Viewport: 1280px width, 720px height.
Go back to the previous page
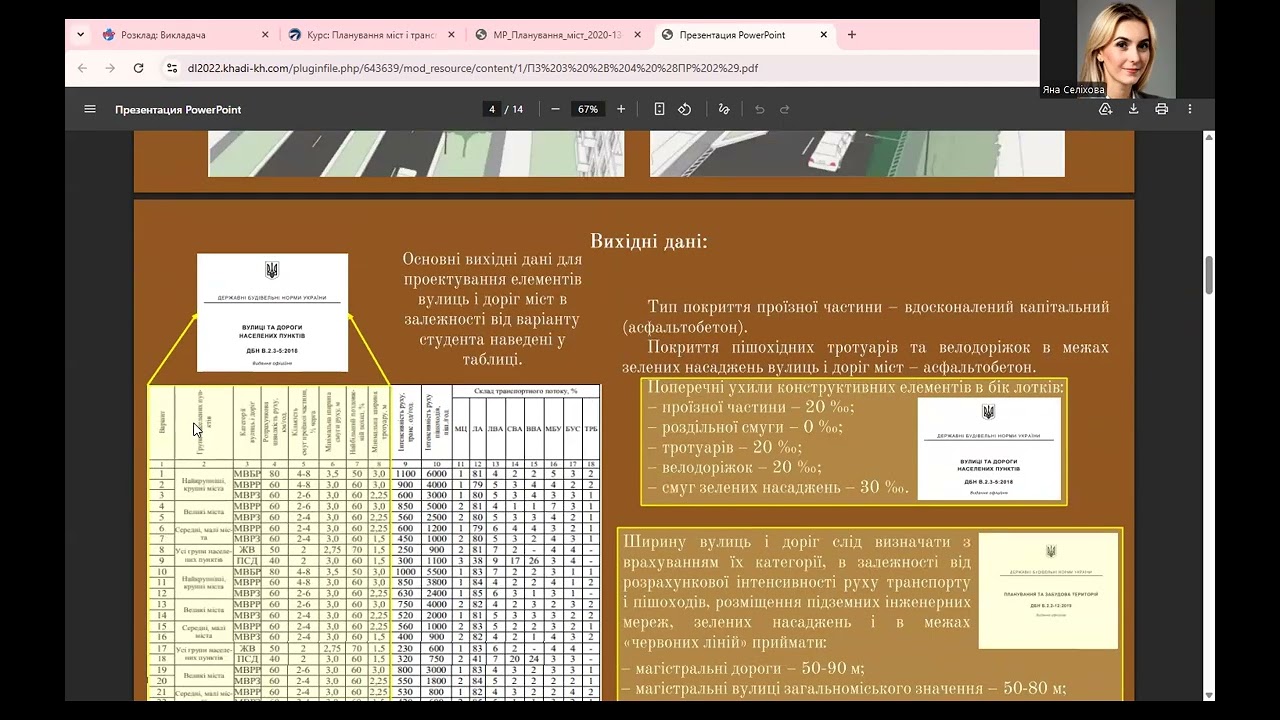tap(82, 68)
